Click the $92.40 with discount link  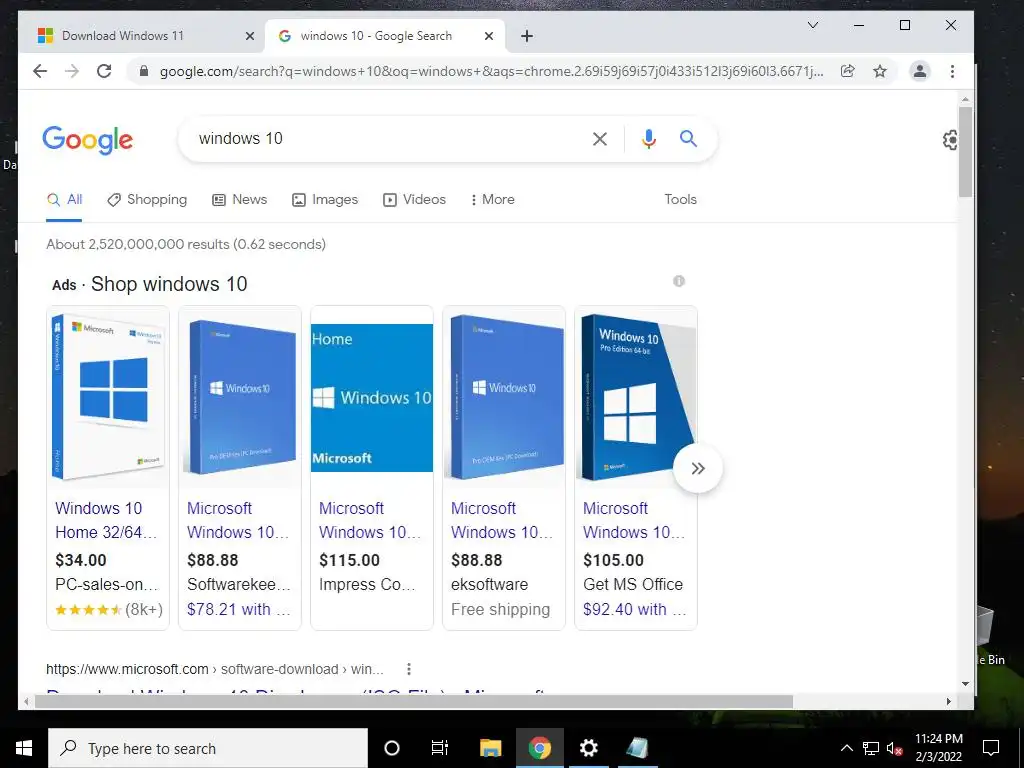634,609
